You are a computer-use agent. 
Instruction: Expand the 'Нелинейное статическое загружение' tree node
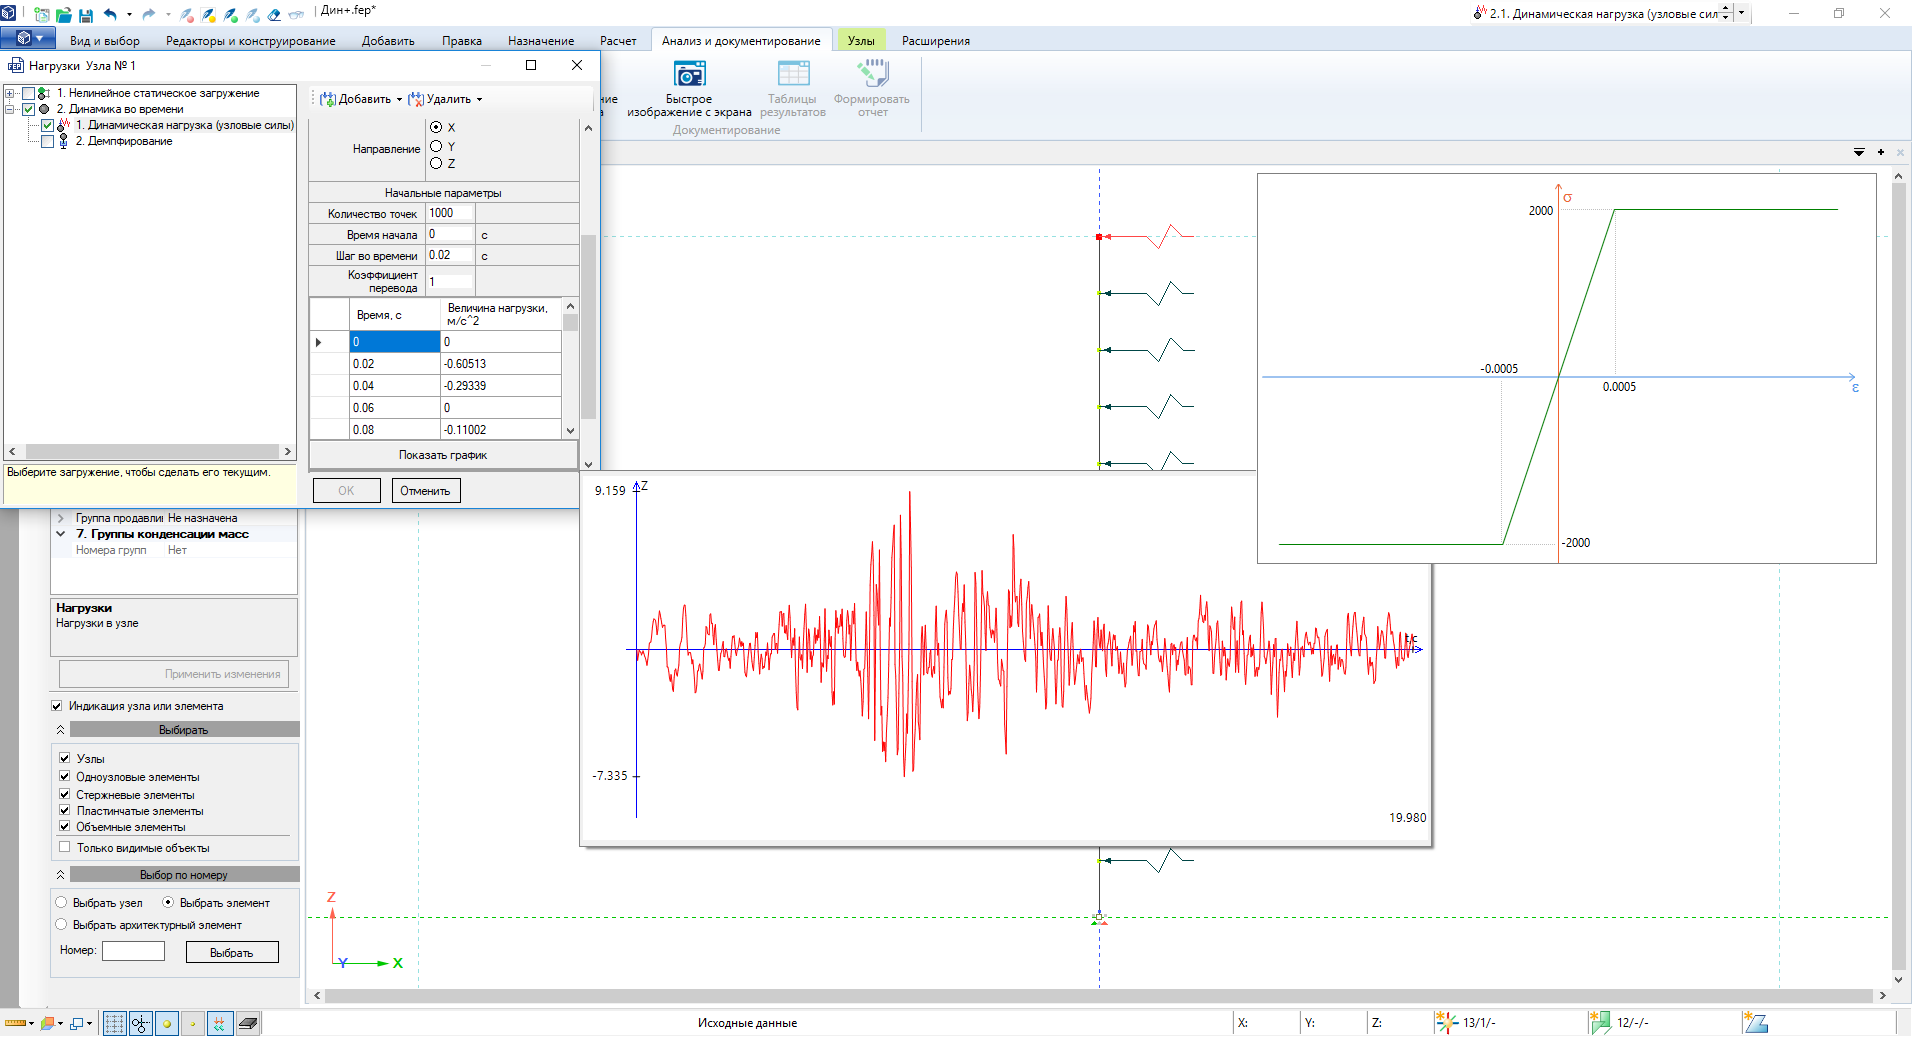(x=10, y=93)
